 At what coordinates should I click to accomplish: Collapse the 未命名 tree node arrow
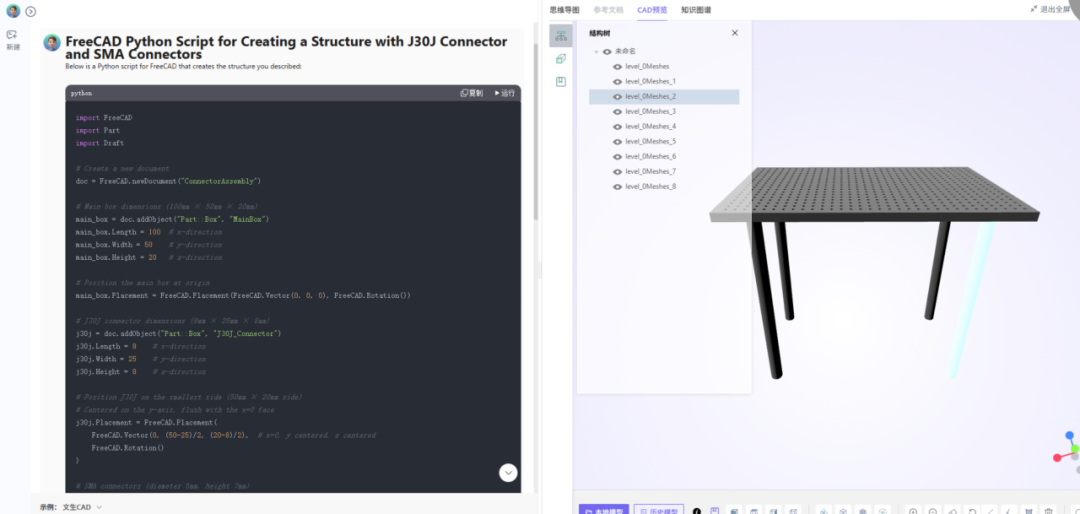point(596,52)
